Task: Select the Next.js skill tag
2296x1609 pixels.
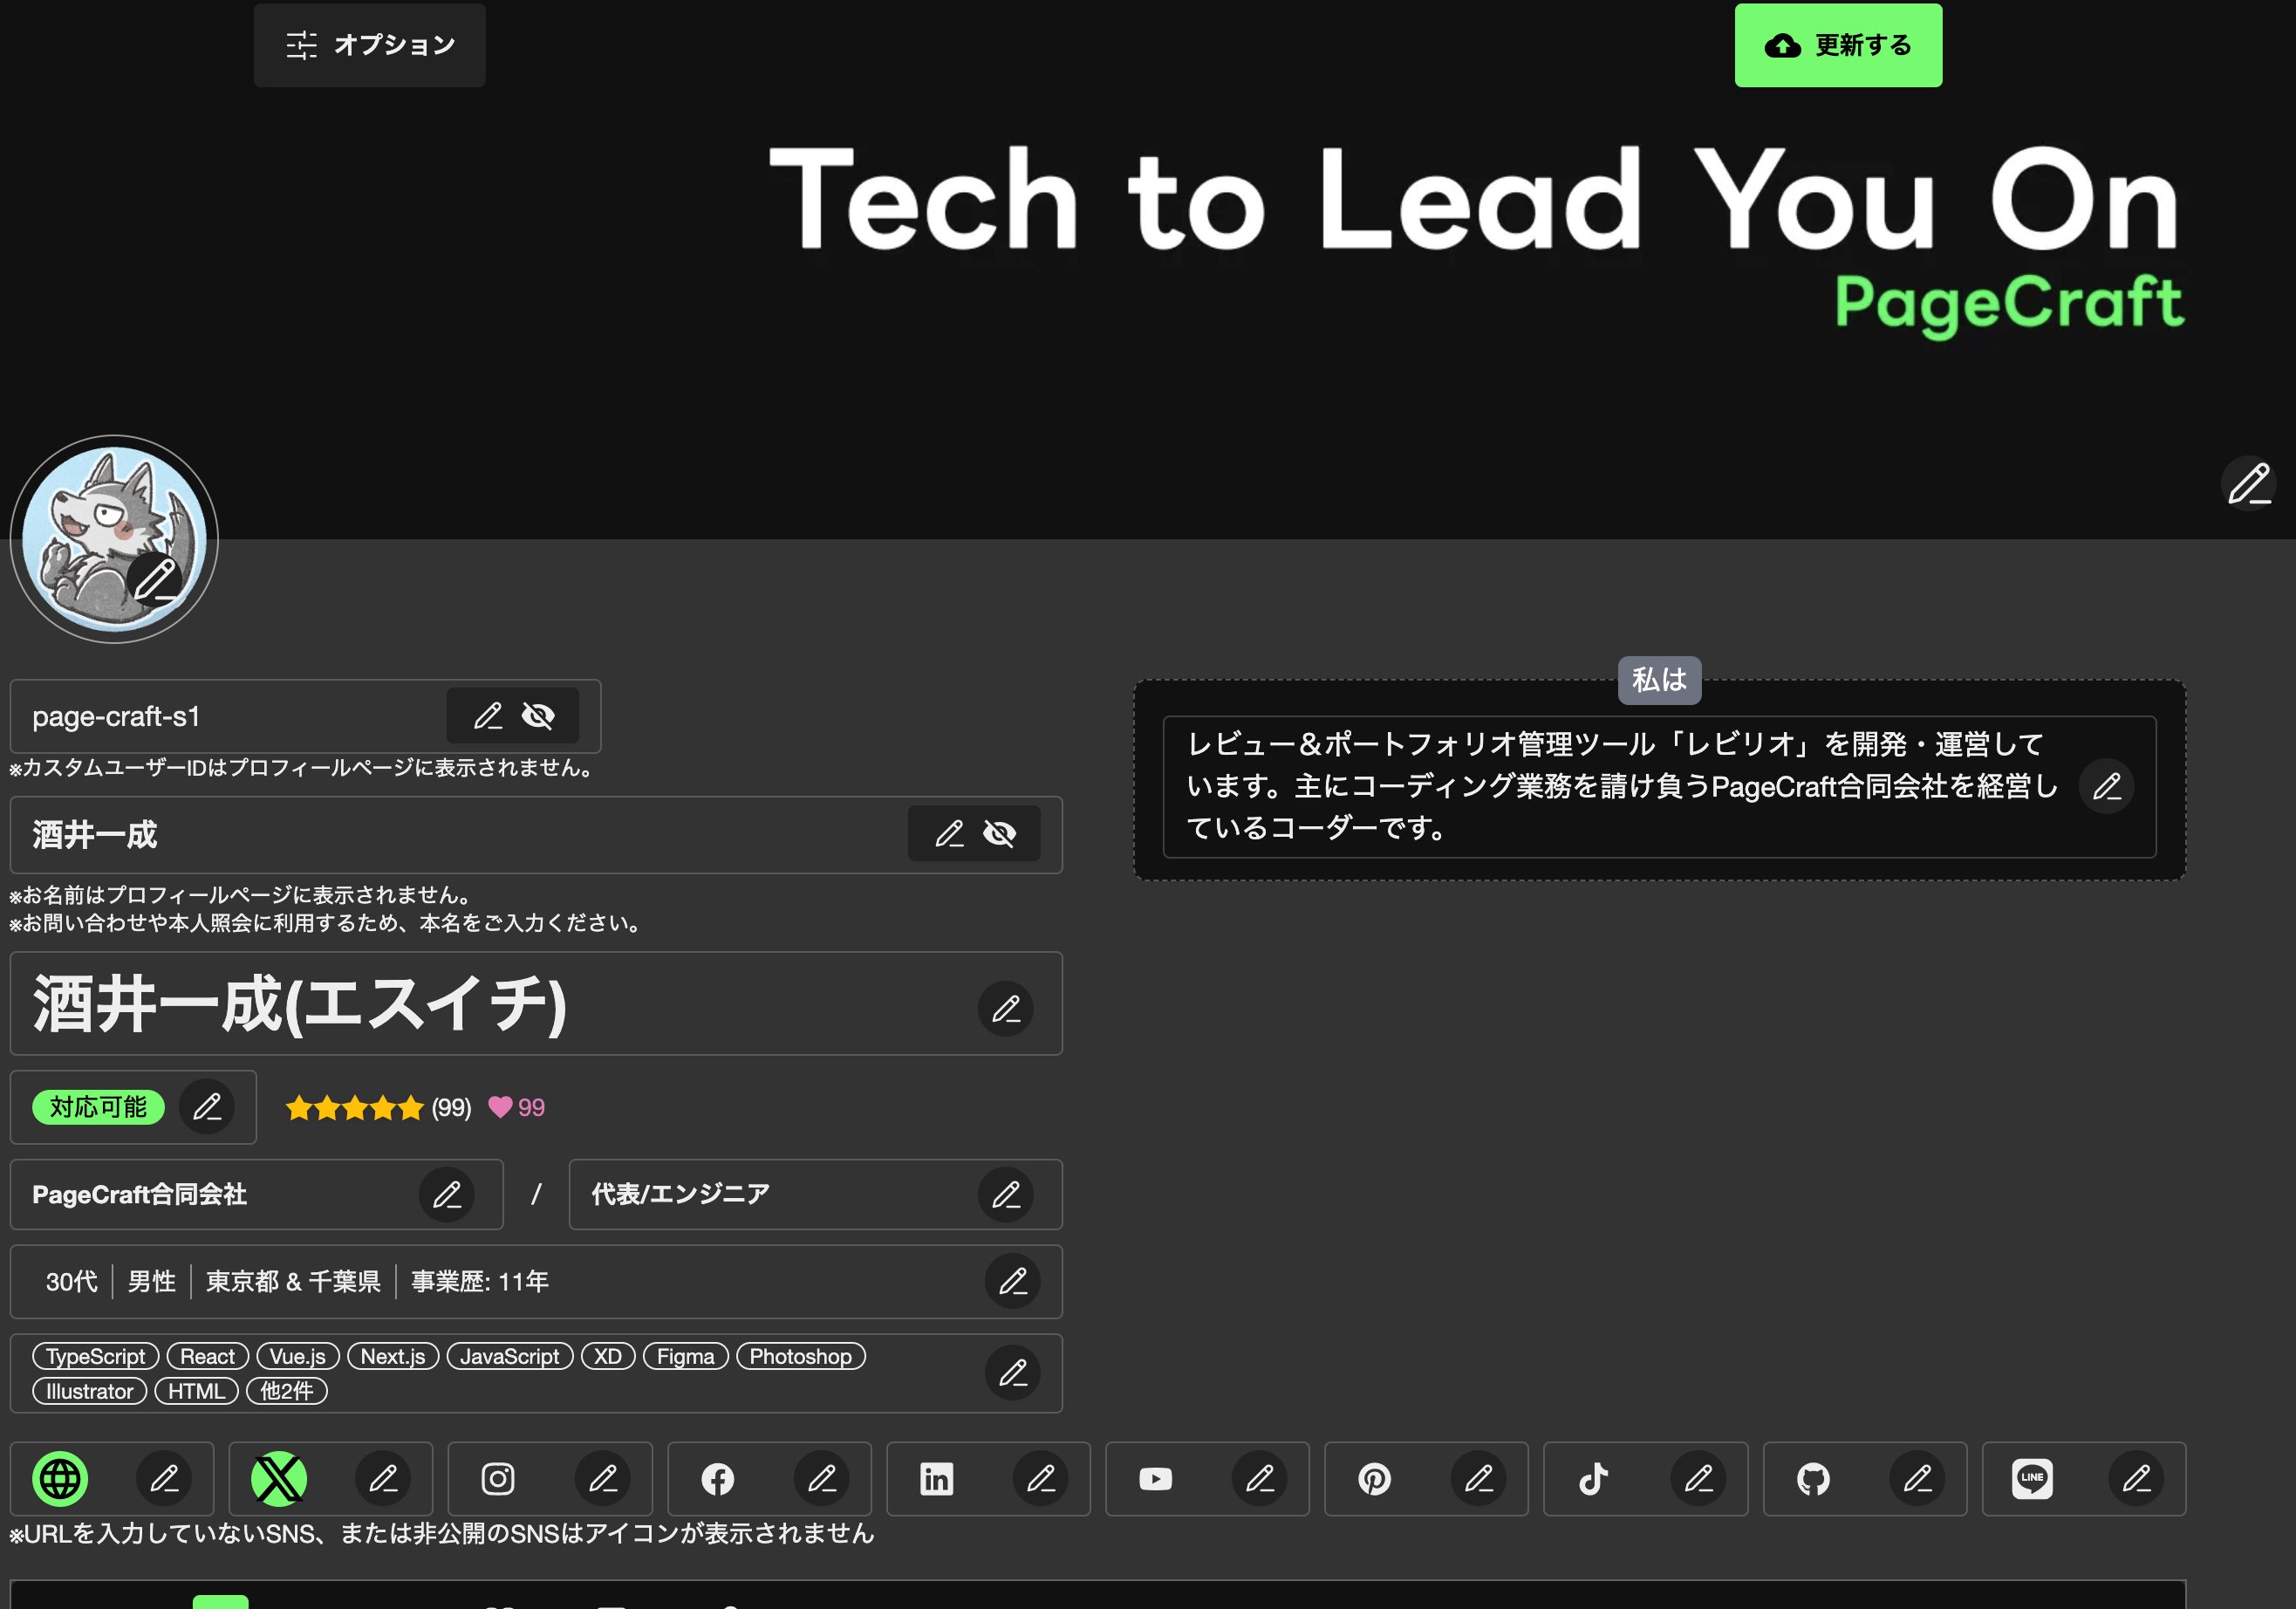Action: click(393, 1356)
